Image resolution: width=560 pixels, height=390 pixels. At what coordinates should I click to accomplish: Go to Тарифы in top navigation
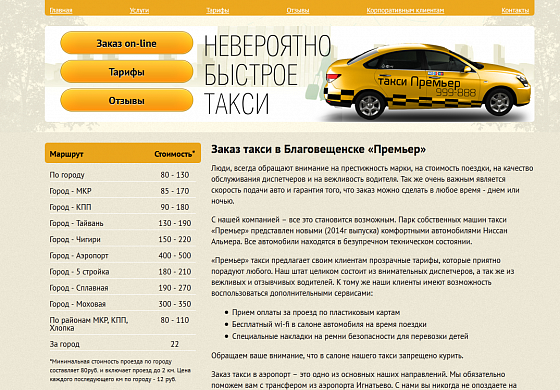[x=218, y=10]
